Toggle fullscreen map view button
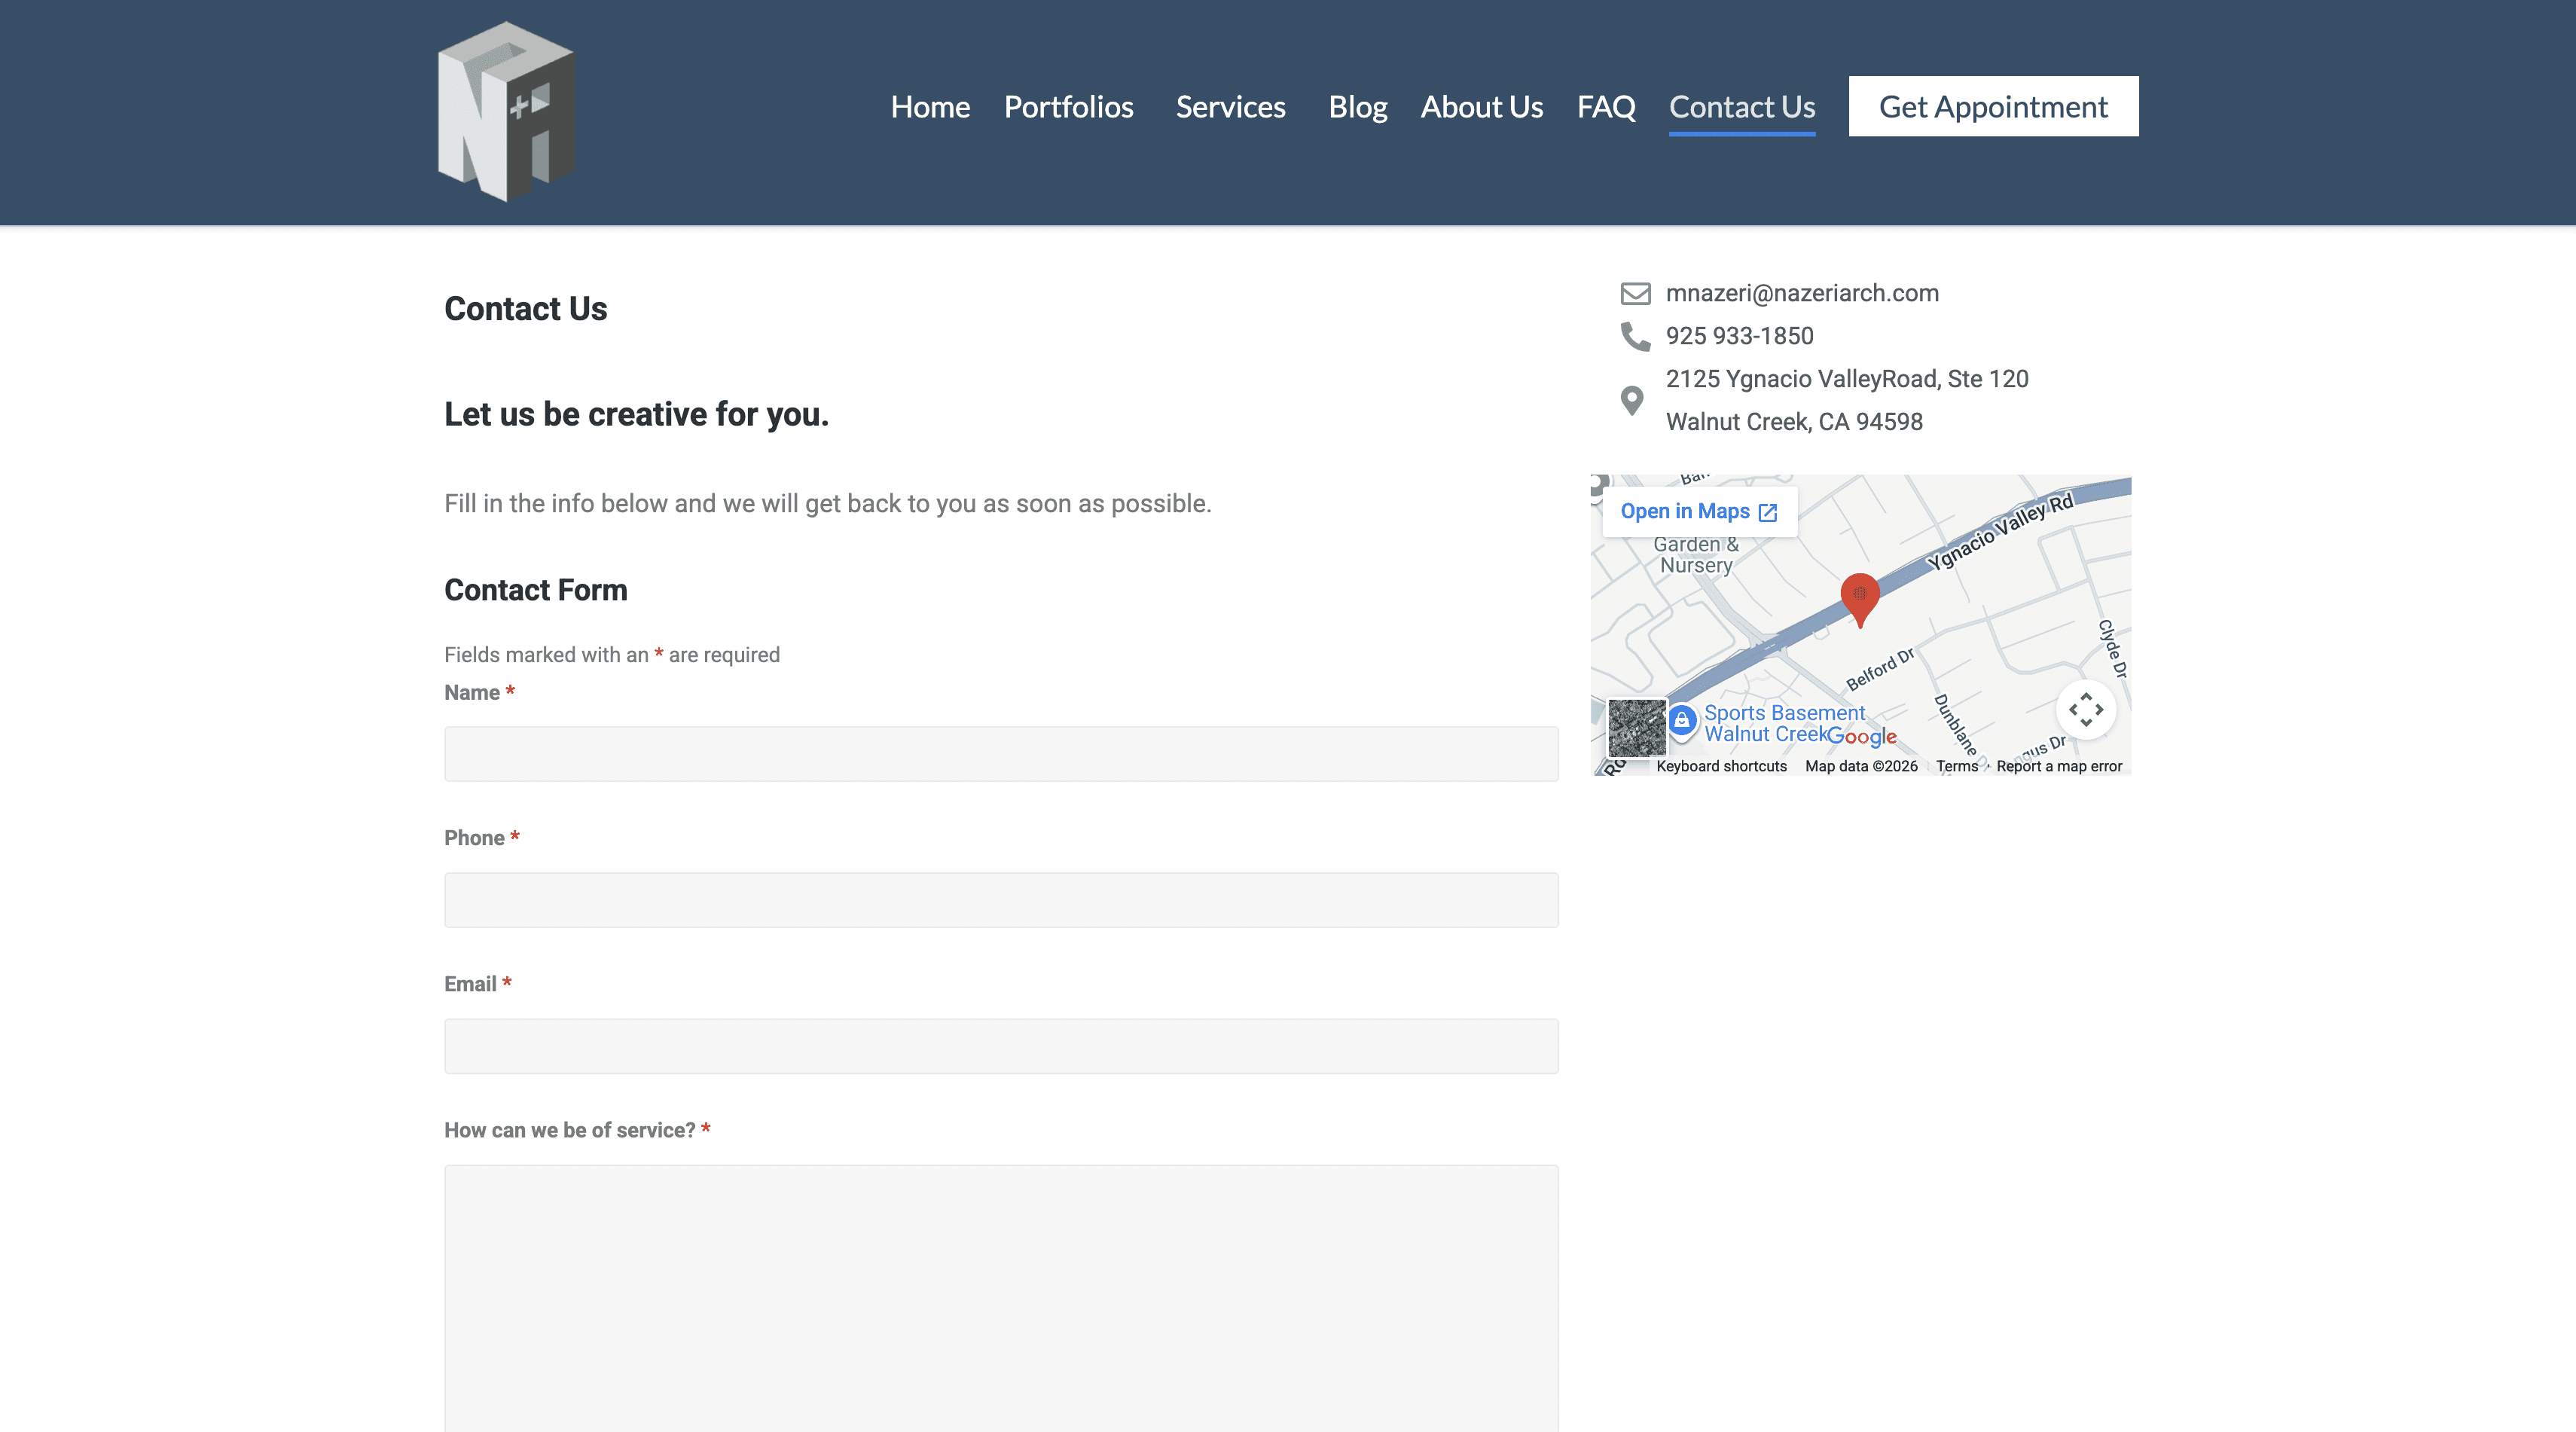2576x1432 pixels. 2085,710
